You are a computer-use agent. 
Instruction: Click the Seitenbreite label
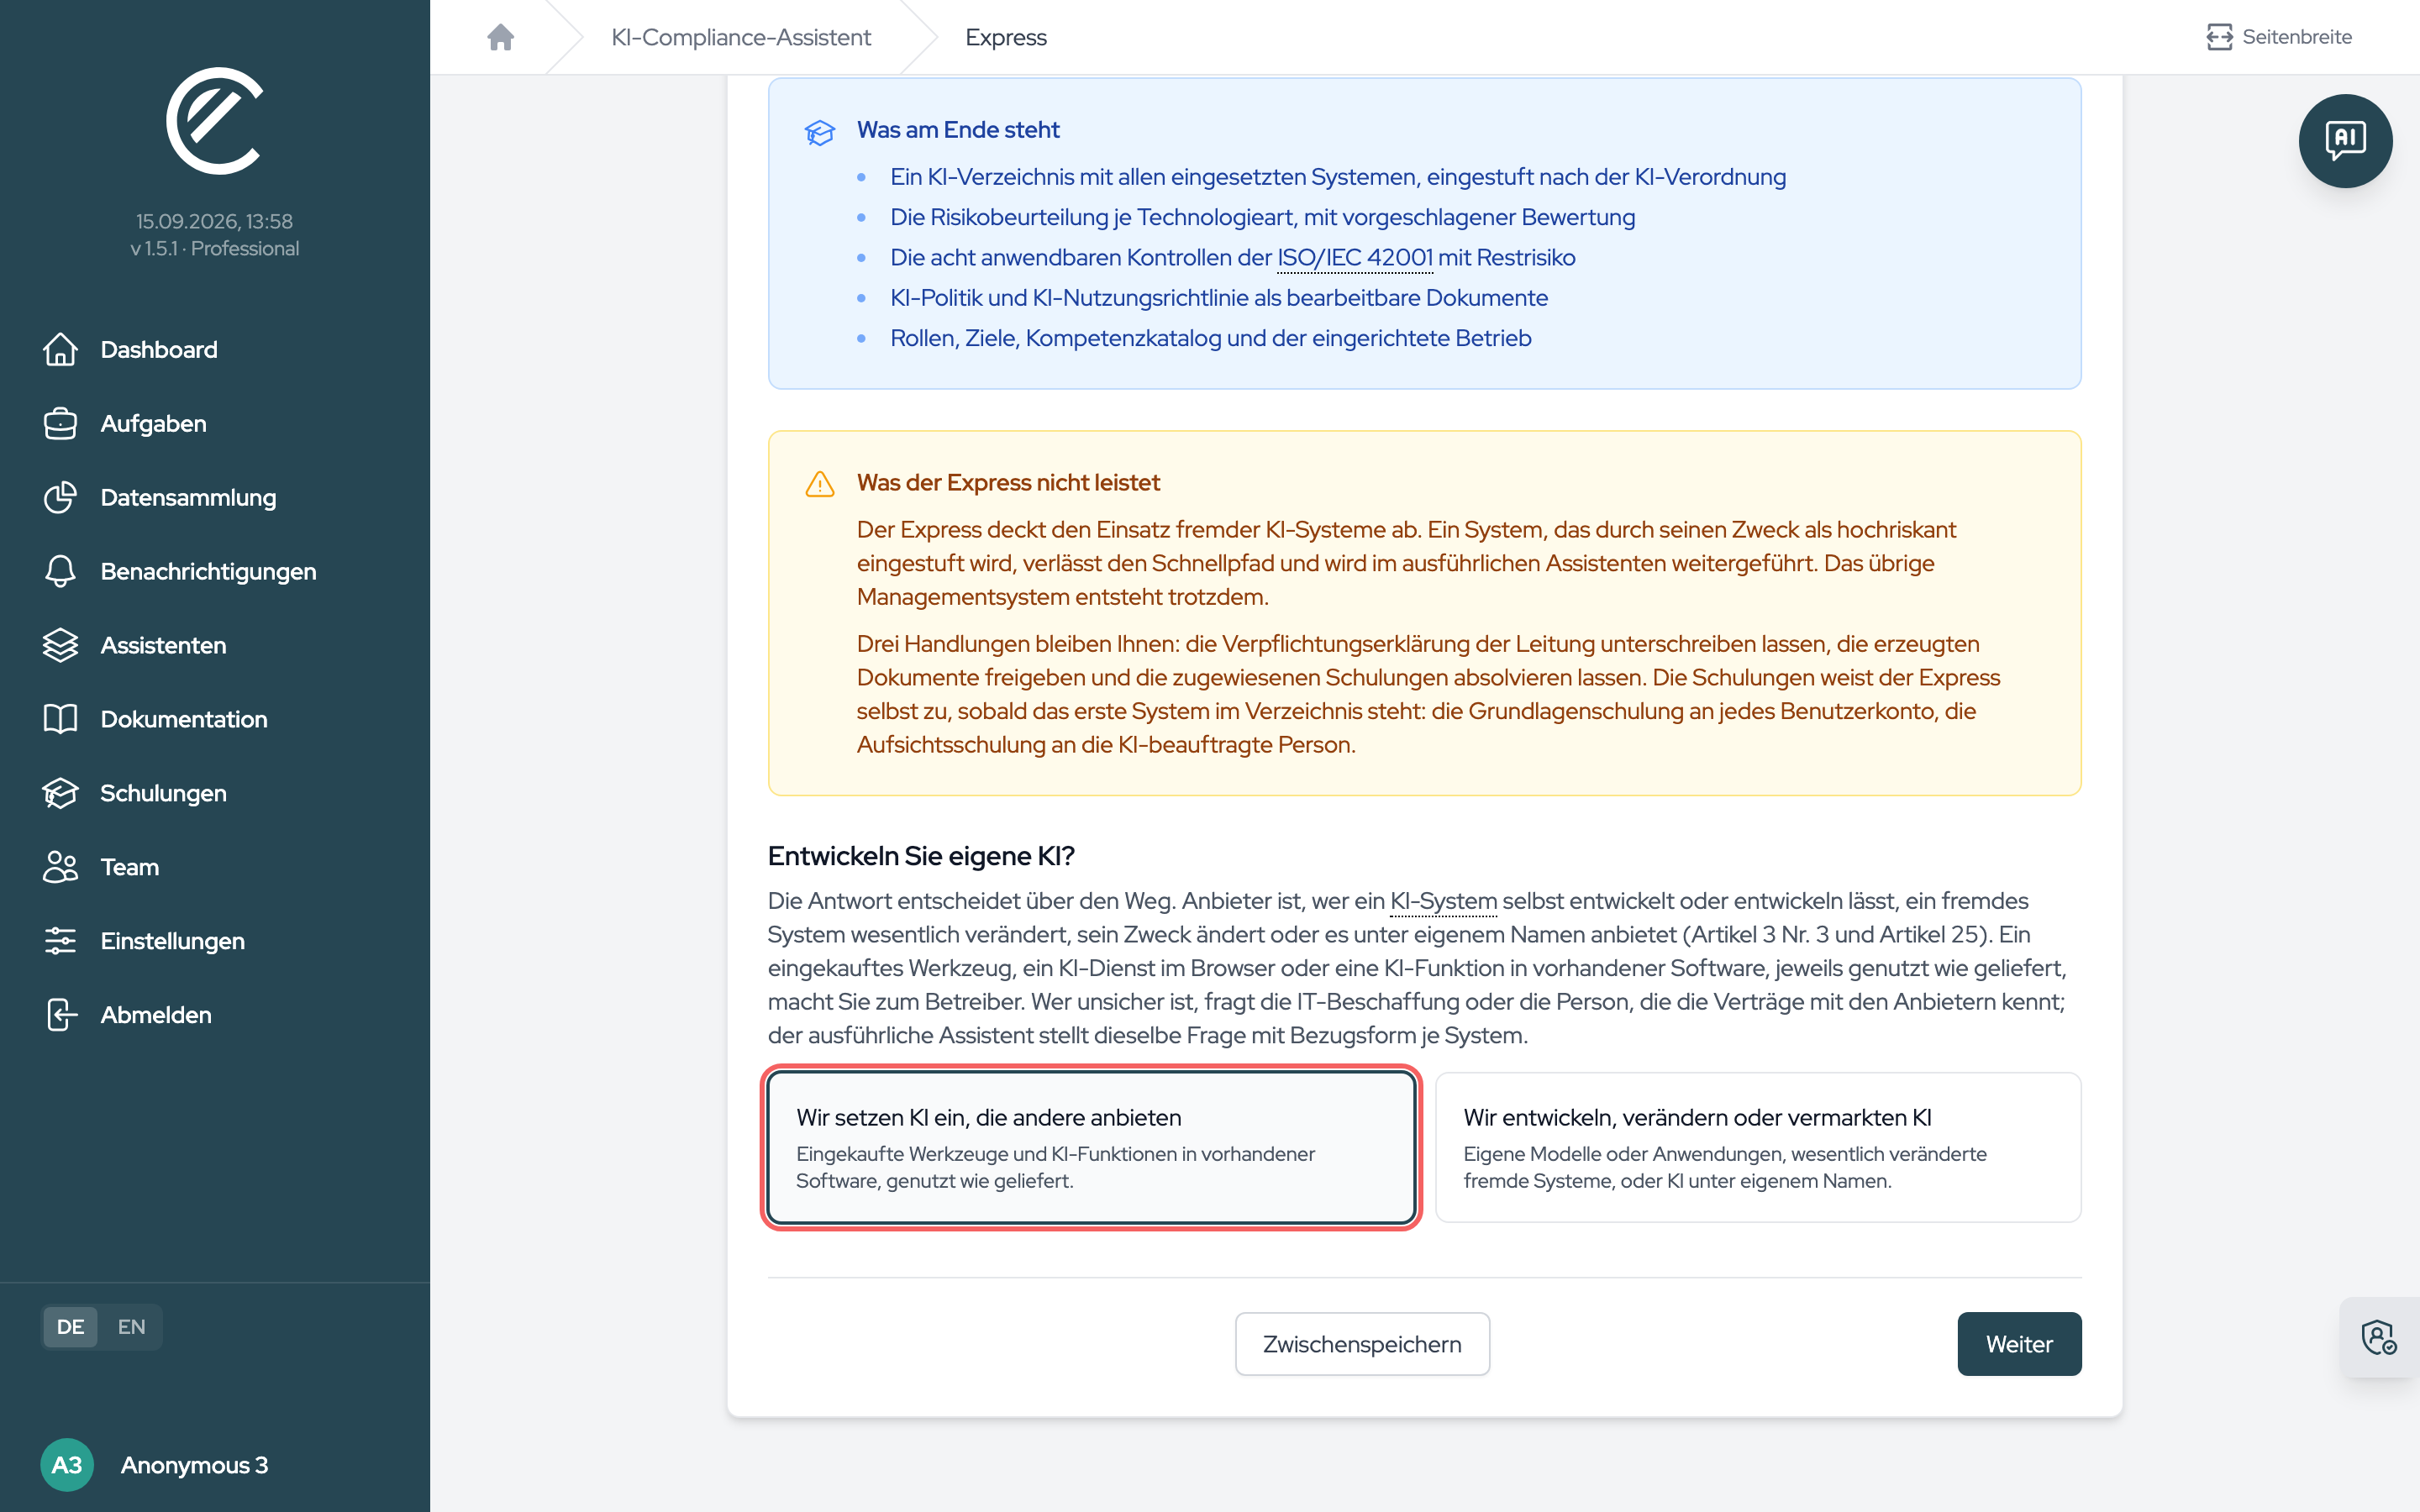[2296, 37]
